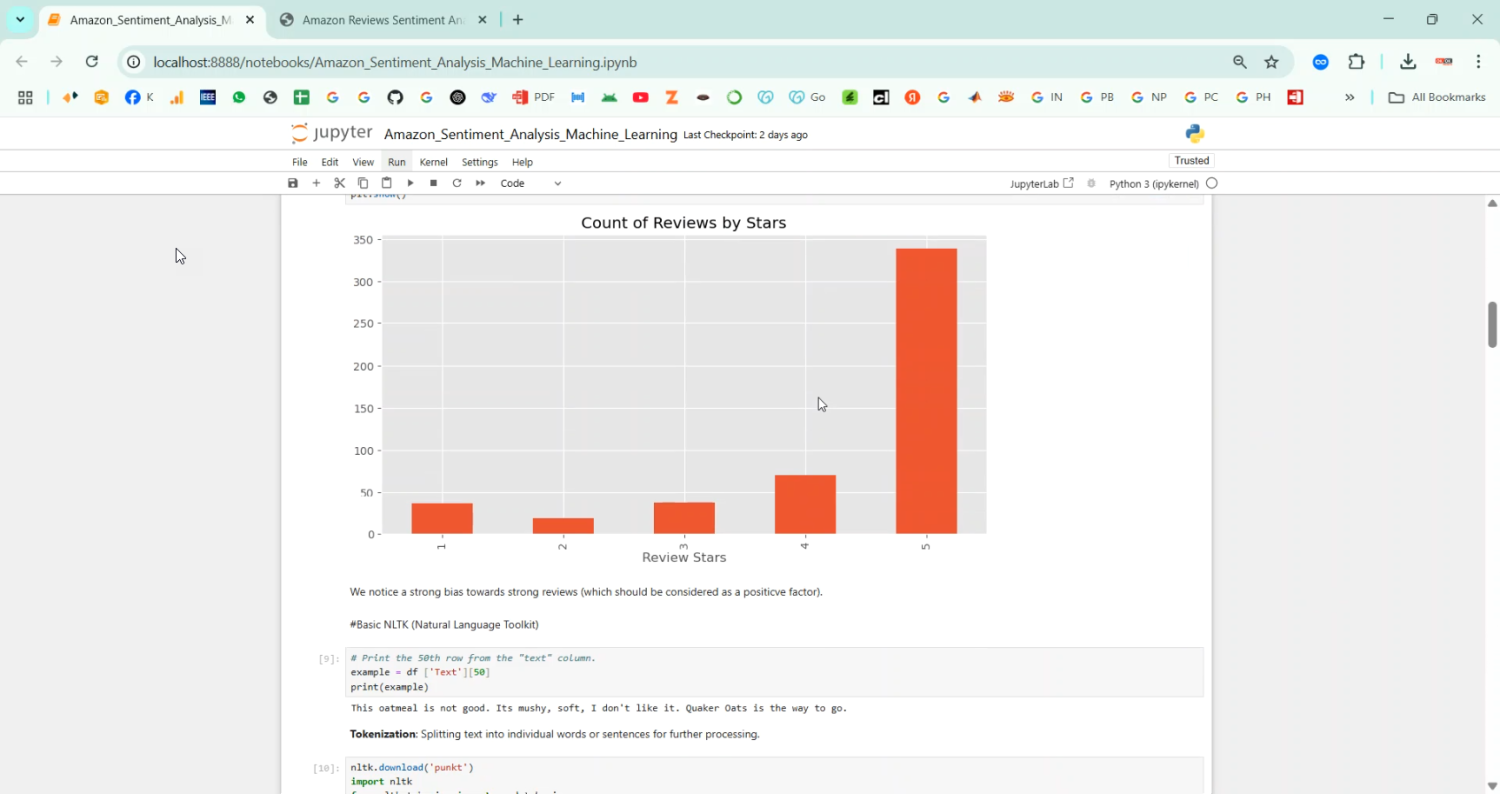The image size is (1500, 794).
Task: Restart the kernel using circular arrow icon
Action: pyautogui.click(x=457, y=183)
